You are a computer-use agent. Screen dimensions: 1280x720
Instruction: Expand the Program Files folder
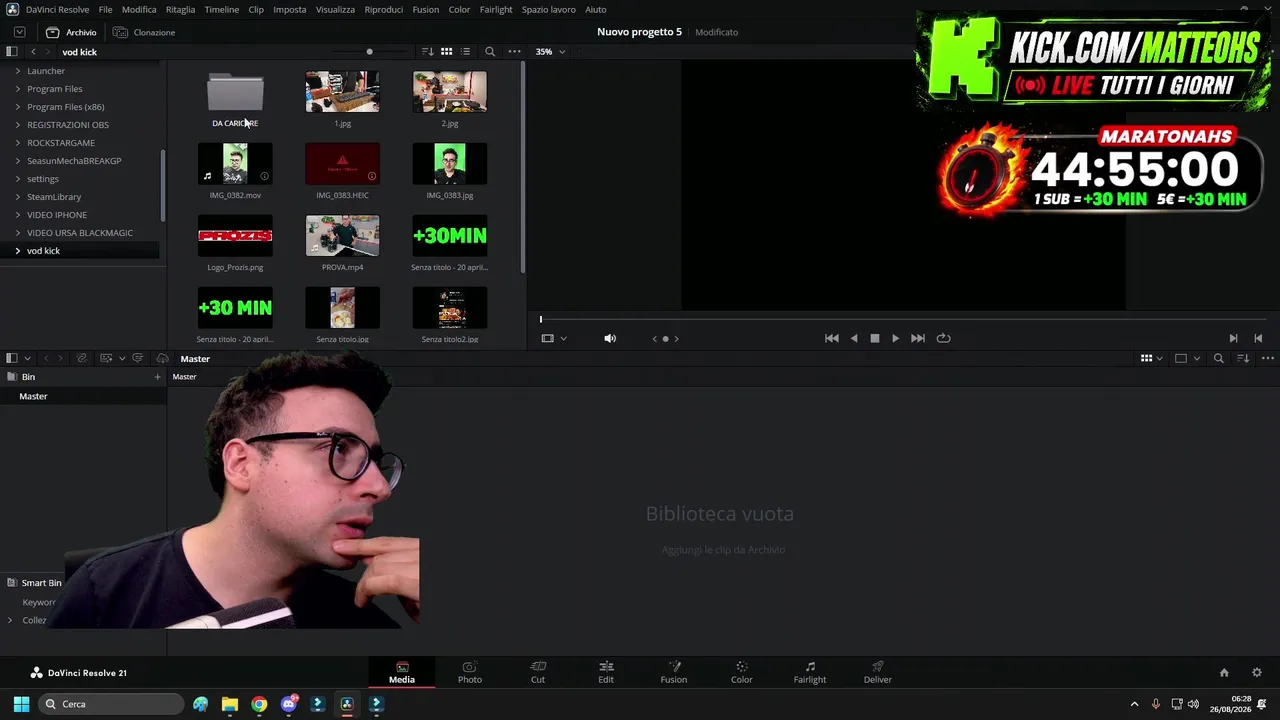tap(17, 89)
